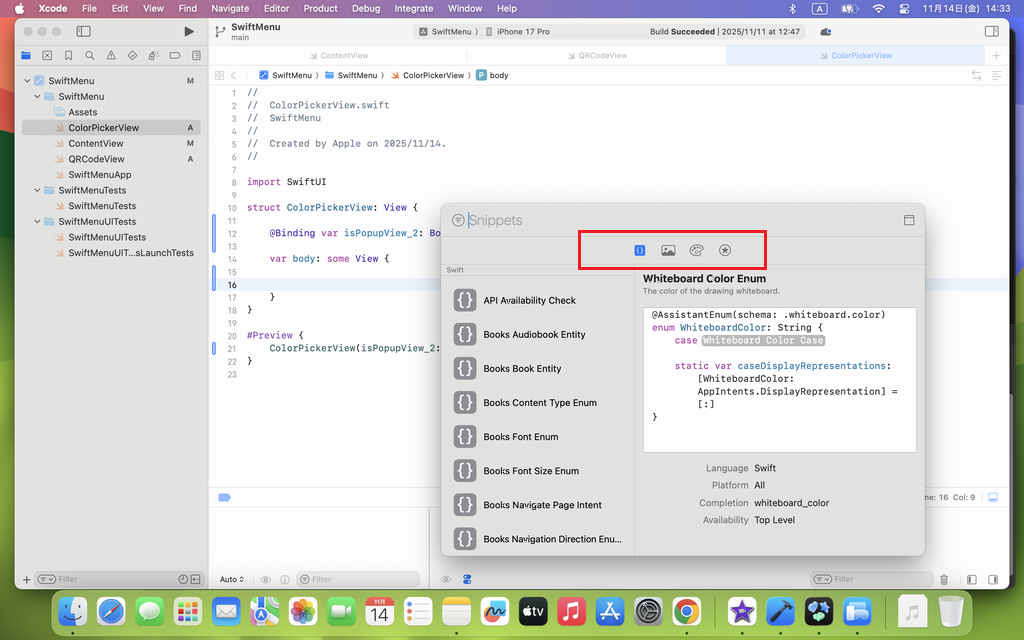This screenshot has width=1024, height=640.
Task: Select Books Audiobook Entity snippet
Action: [x=534, y=334]
